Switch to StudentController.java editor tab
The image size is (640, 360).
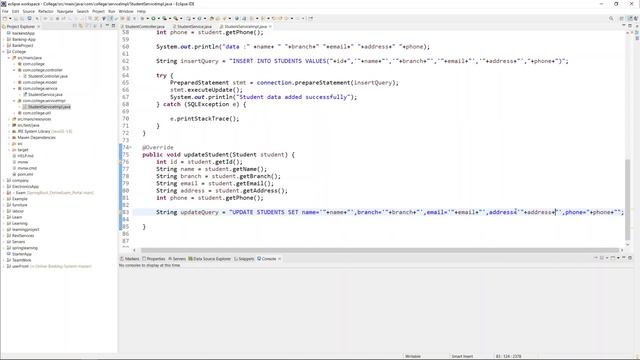pyautogui.click(x=144, y=27)
